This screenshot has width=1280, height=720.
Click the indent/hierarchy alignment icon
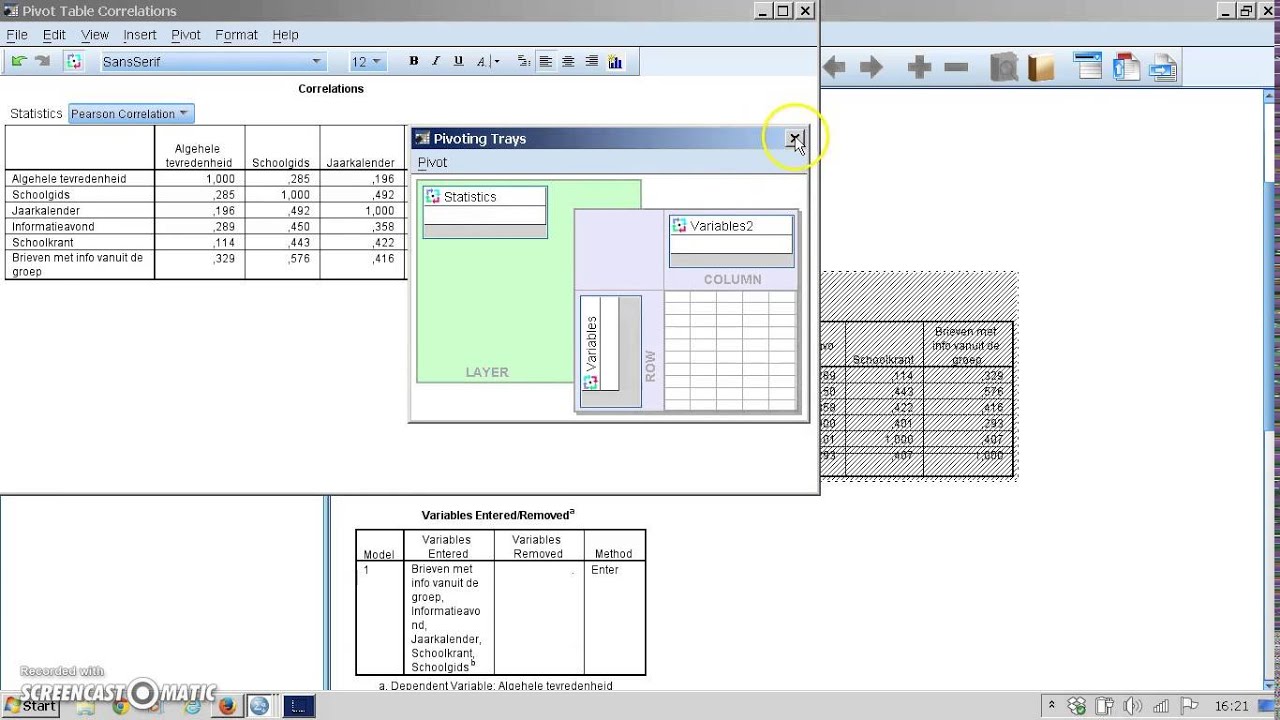pos(523,61)
